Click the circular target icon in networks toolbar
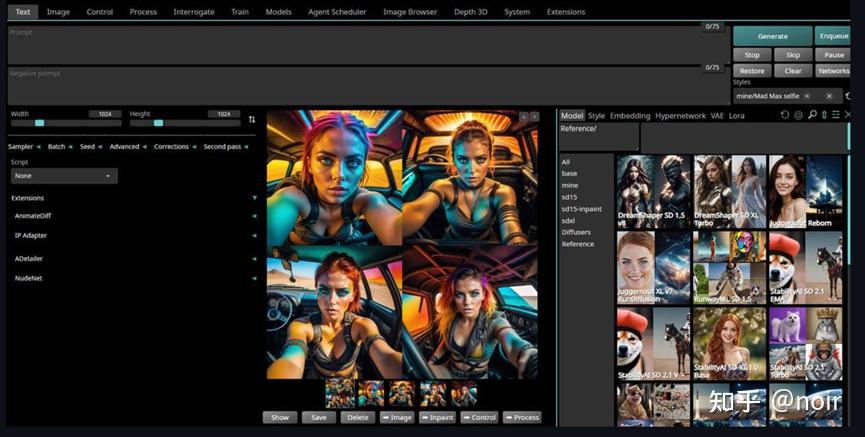 (798, 115)
